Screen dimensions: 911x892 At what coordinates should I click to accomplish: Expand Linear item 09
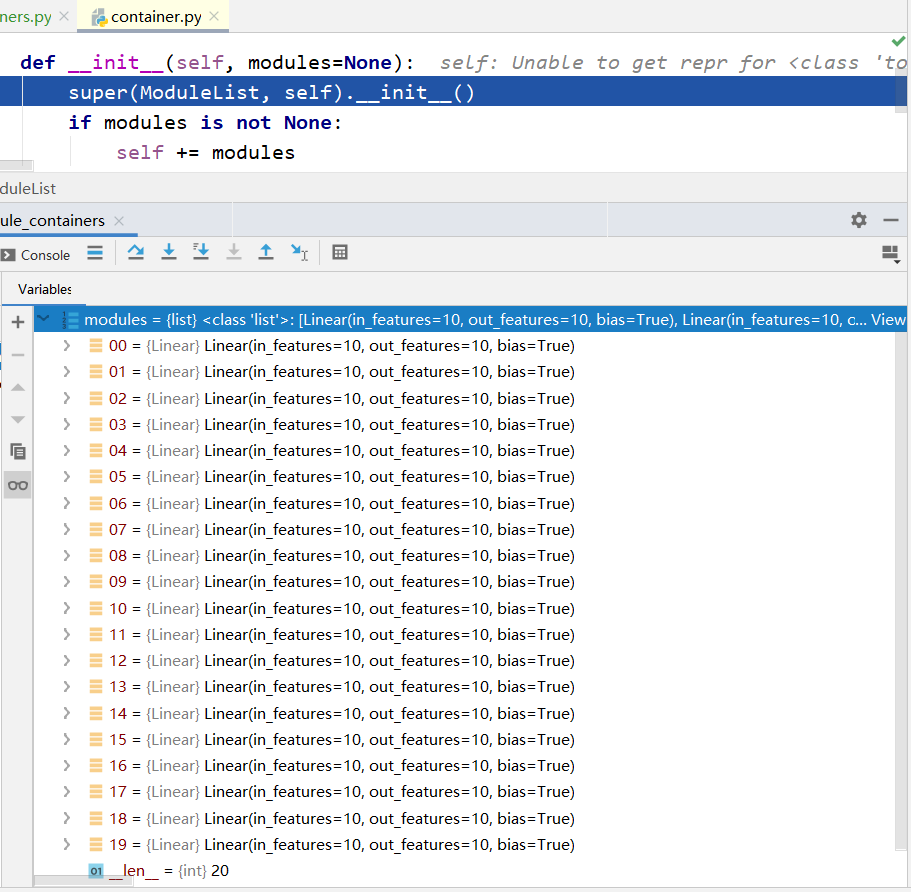click(67, 582)
